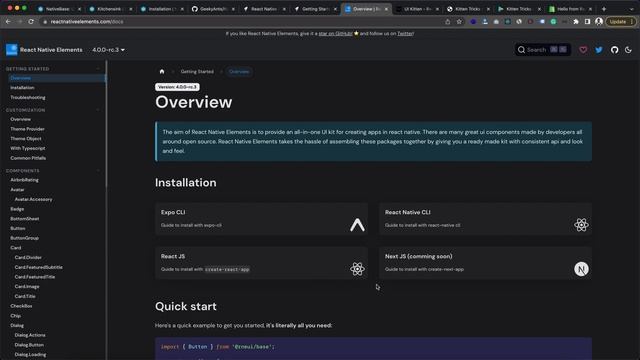Image resolution: width=640 pixels, height=360 pixels.
Task: Open a new tab with plus icon
Action: 604,9
